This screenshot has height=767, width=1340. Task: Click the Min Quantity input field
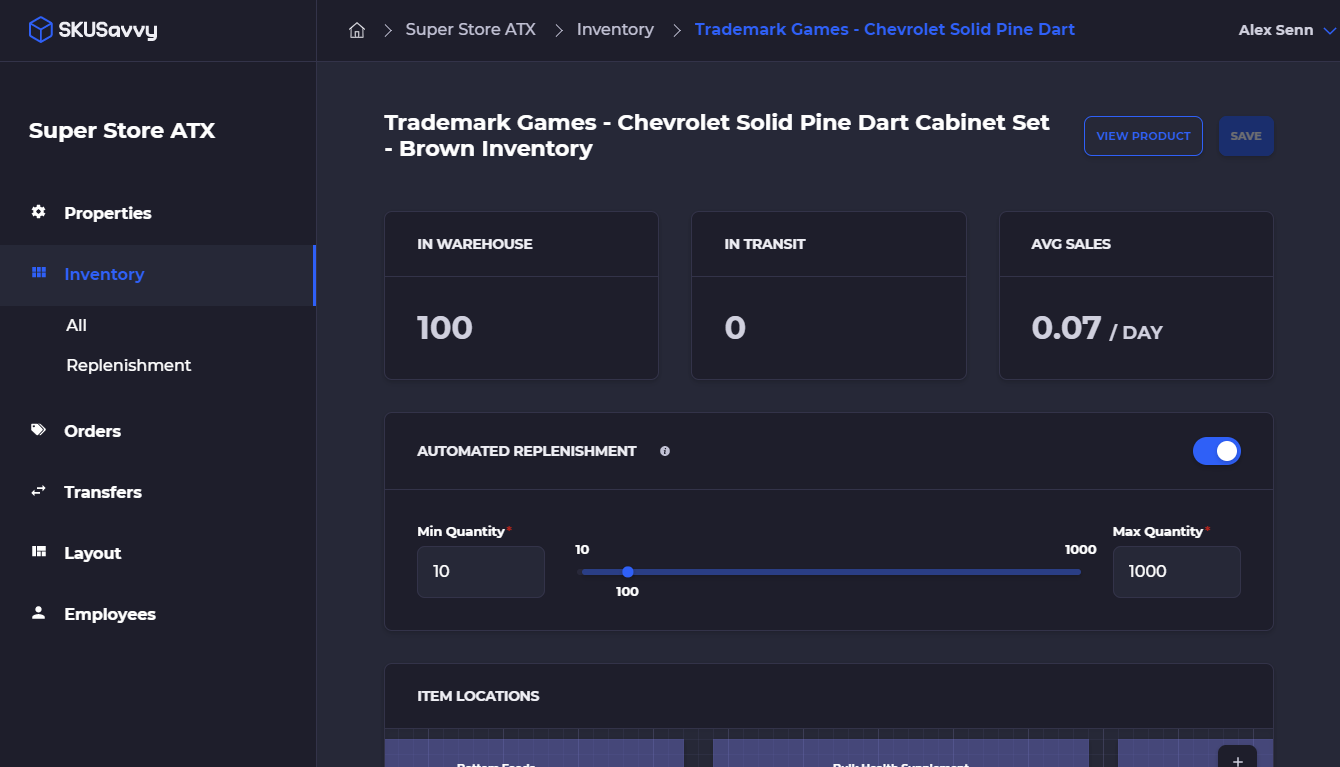click(x=481, y=572)
